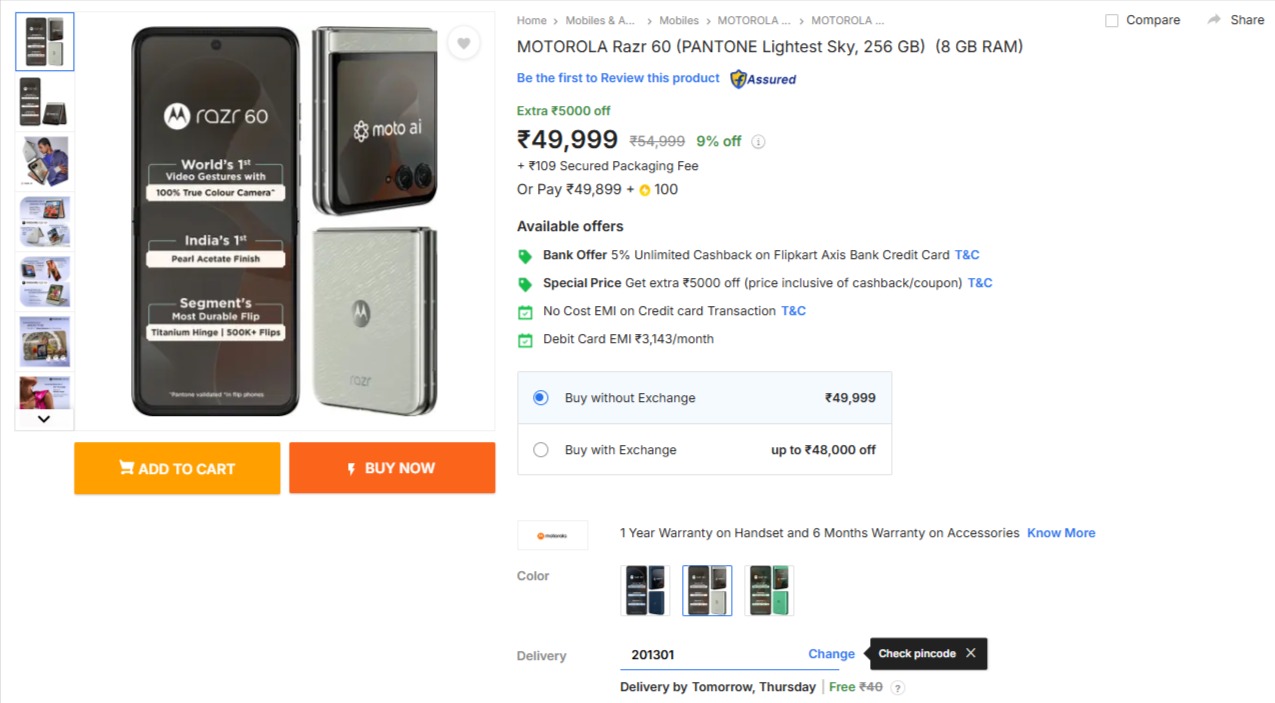This screenshot has width=1275, height=703.
Task: Click the Share arrow icon
Action: (1214, 20)
